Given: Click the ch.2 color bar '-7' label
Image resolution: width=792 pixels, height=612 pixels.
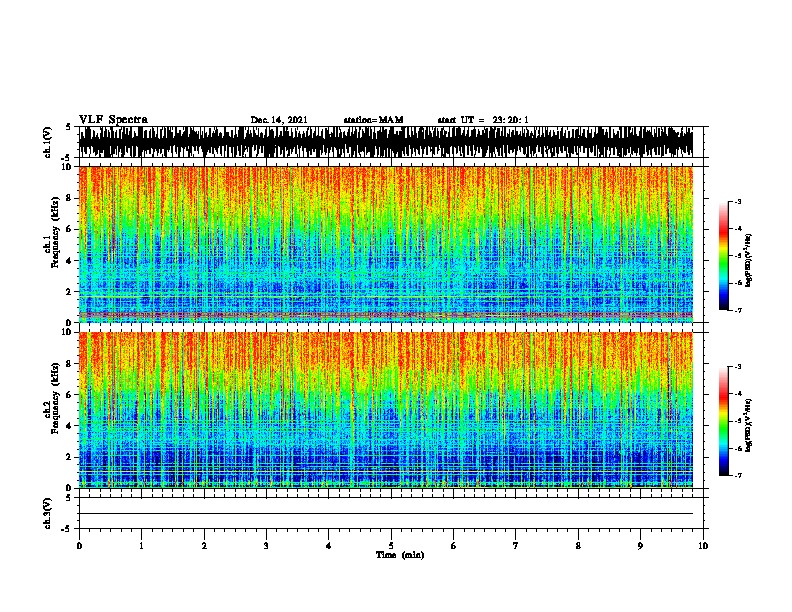Looking at the screenshot, I should (738, 476).
